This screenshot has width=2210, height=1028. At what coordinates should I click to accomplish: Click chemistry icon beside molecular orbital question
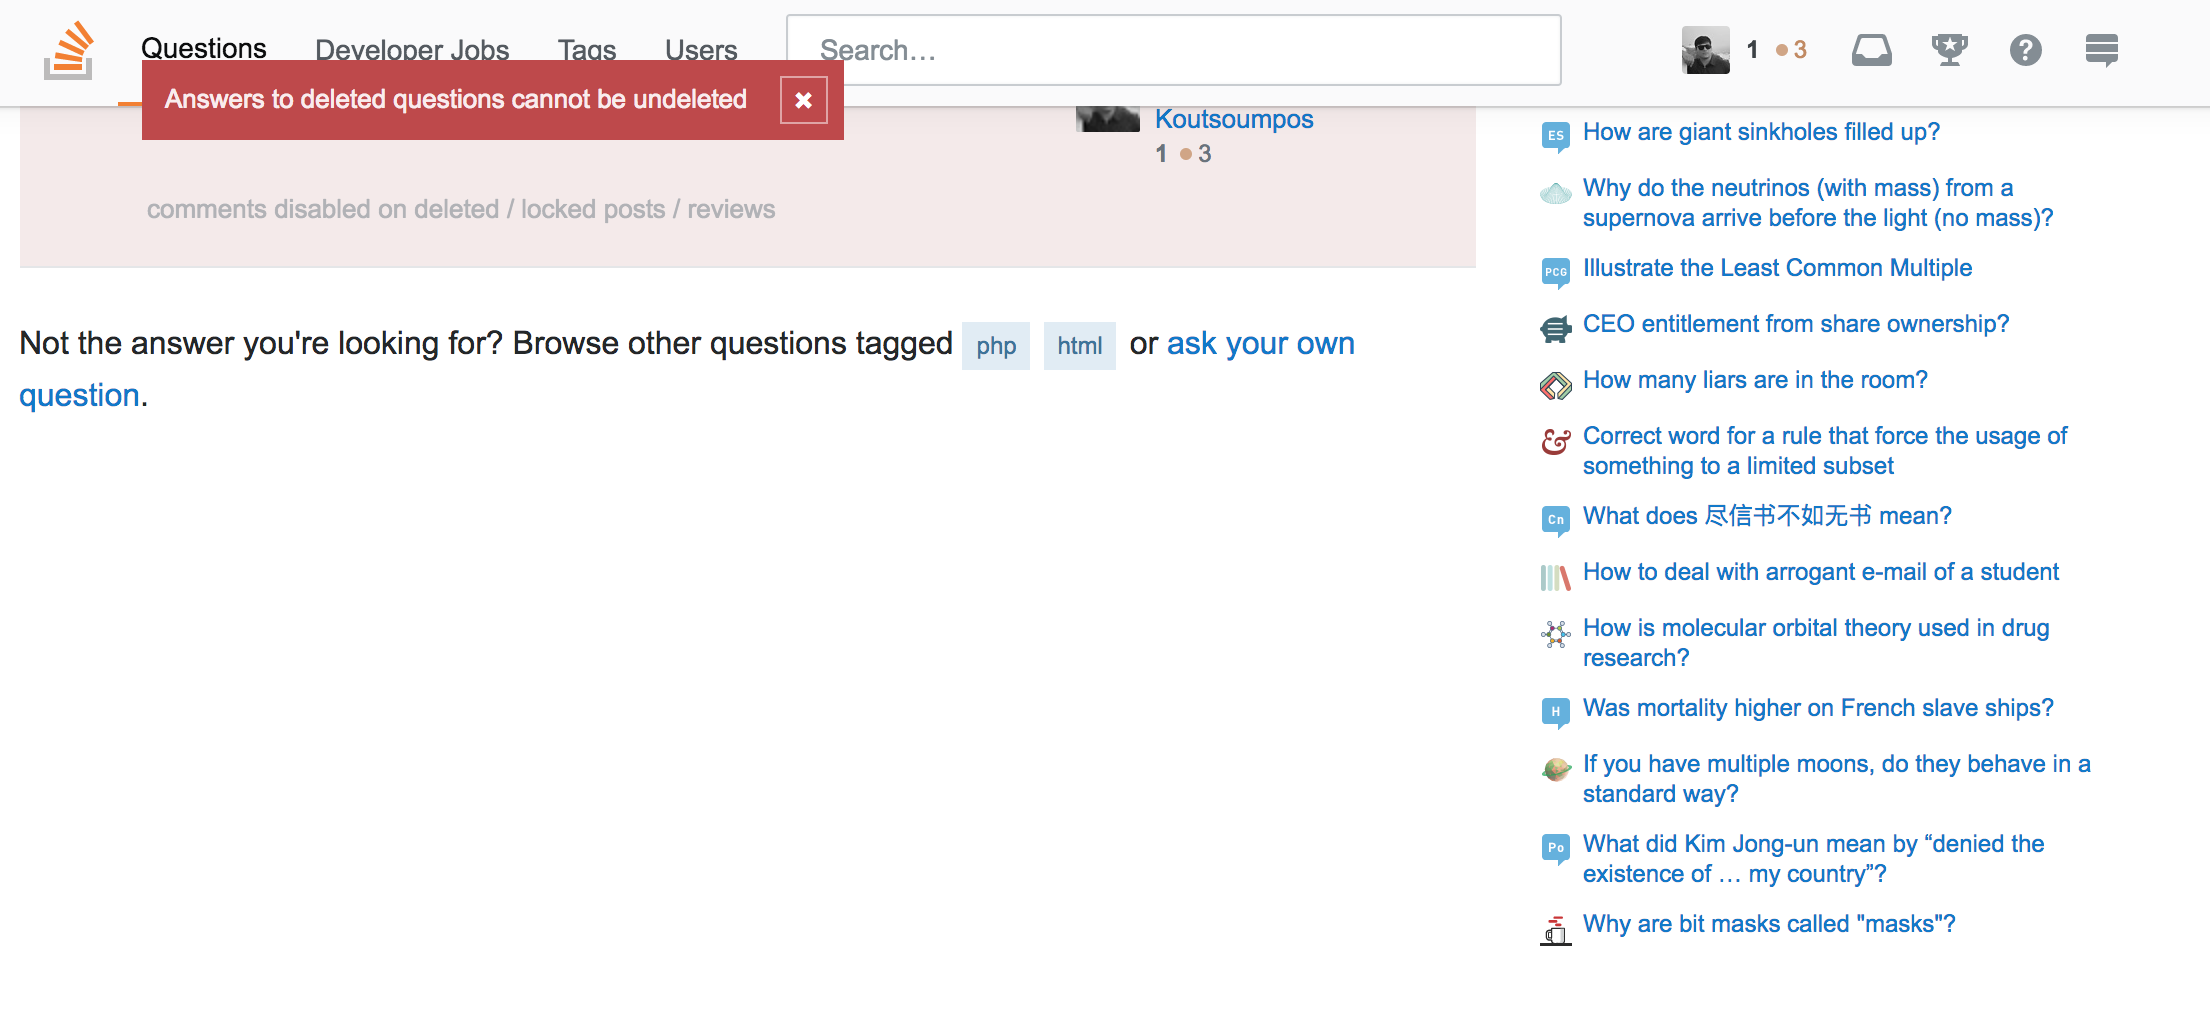click(1556, 633)
